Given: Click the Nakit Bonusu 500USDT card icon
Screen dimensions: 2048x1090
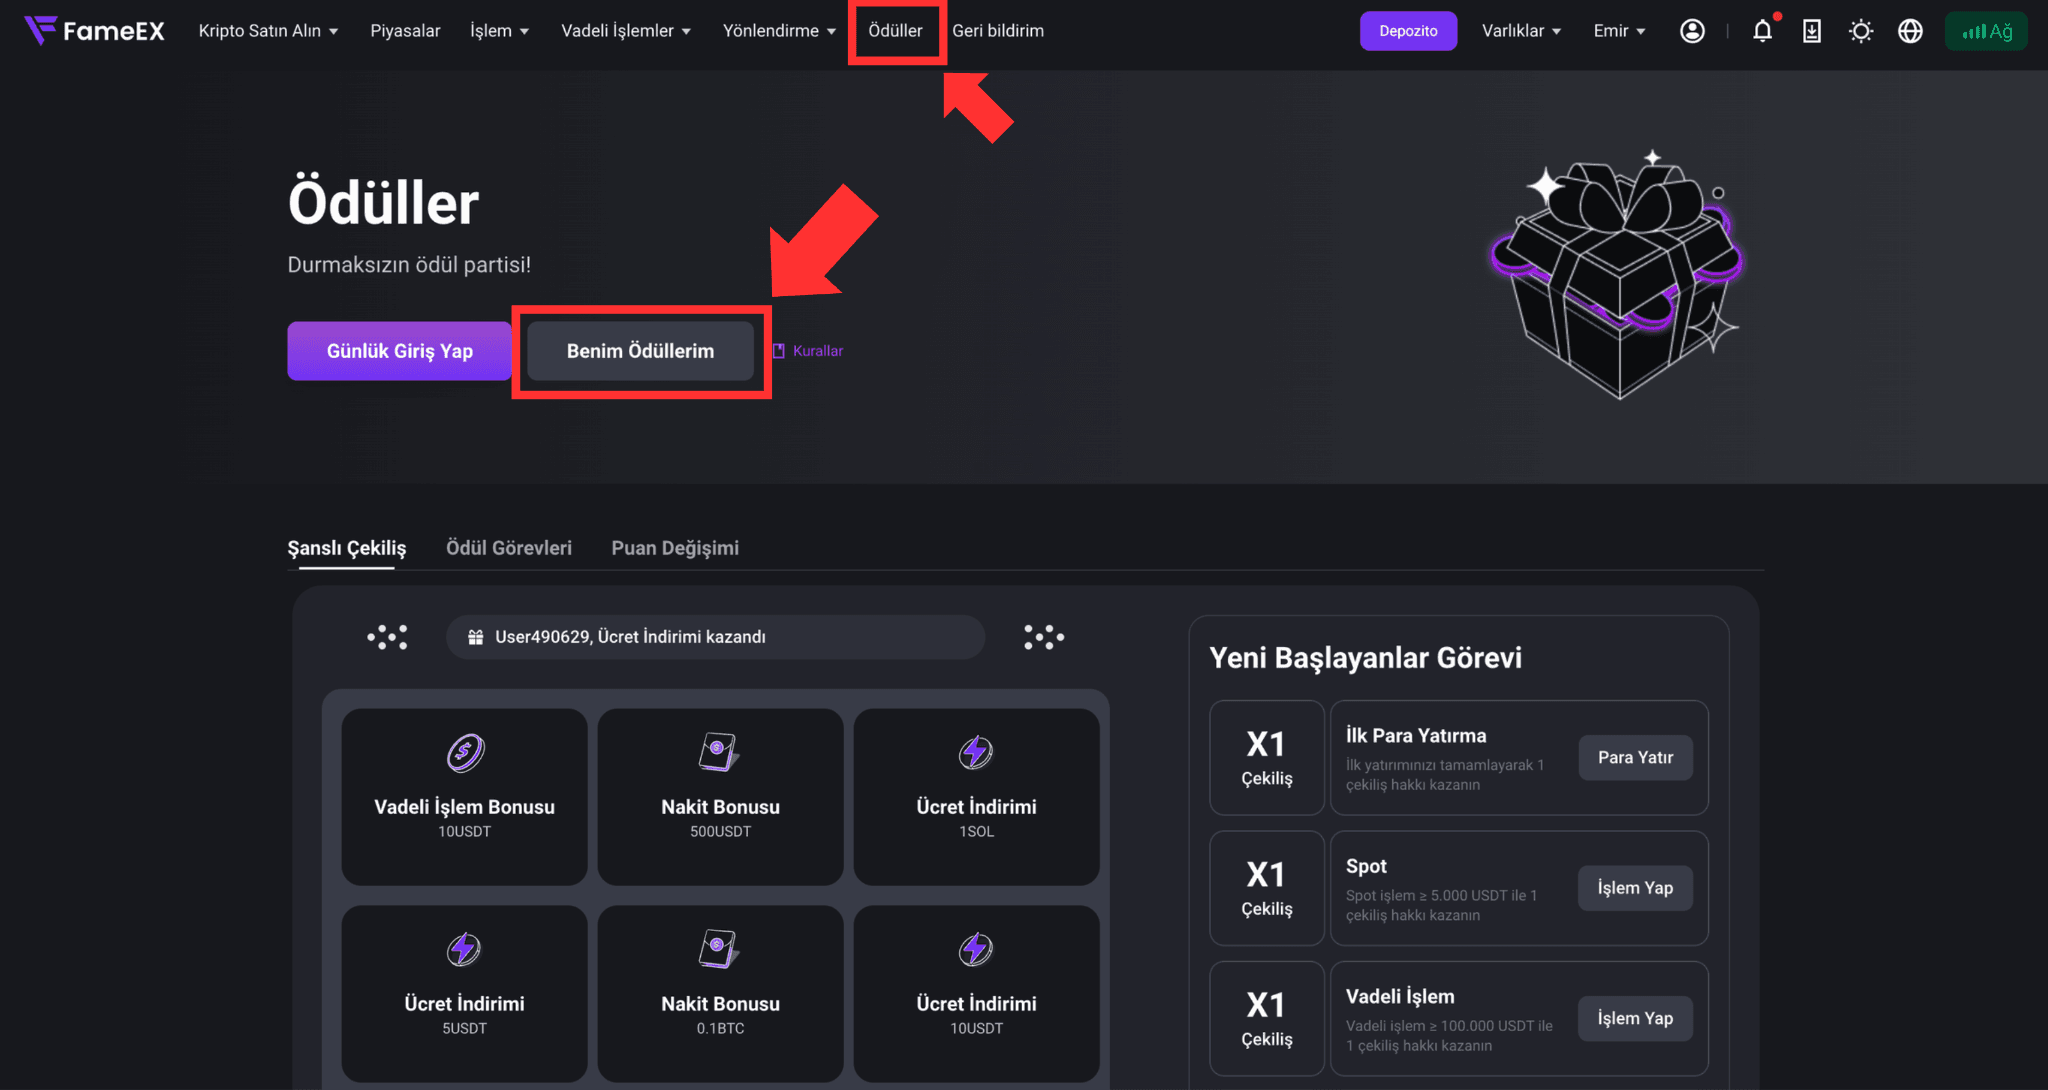Looking at the screenshot, I should click(719, 753).
